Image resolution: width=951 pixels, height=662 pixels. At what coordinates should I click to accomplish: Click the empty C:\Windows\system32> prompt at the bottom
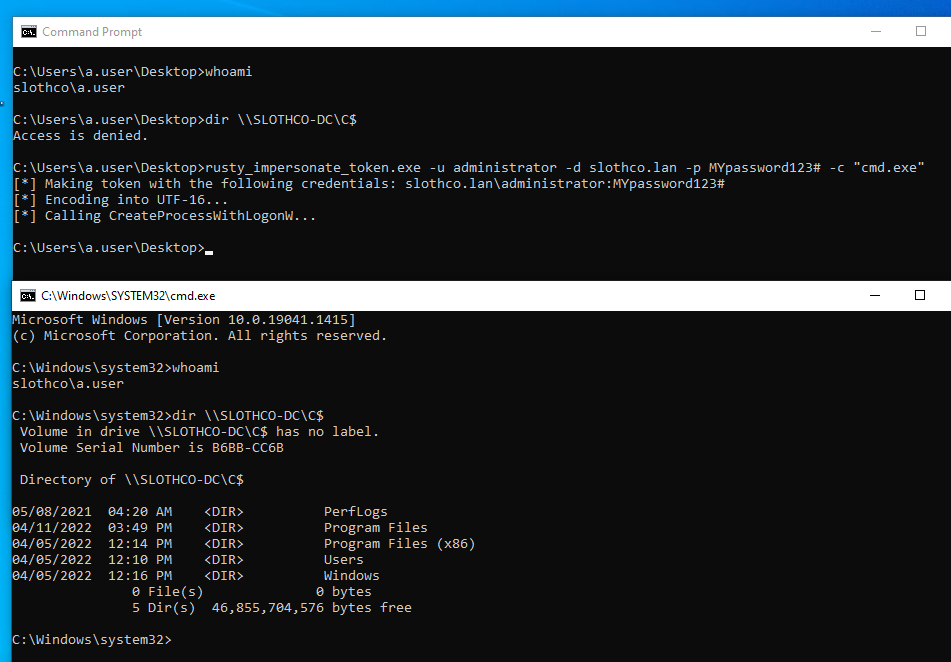92,640
